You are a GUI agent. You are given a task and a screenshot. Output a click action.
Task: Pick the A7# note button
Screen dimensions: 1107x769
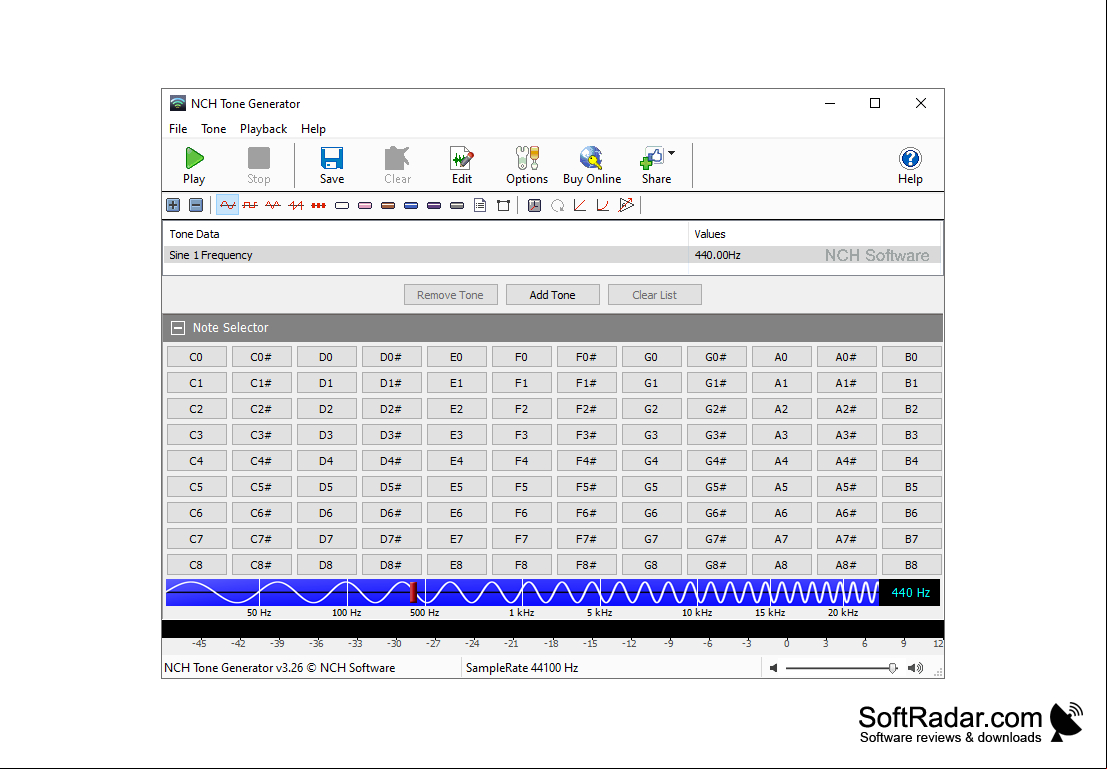pos(846,539)
